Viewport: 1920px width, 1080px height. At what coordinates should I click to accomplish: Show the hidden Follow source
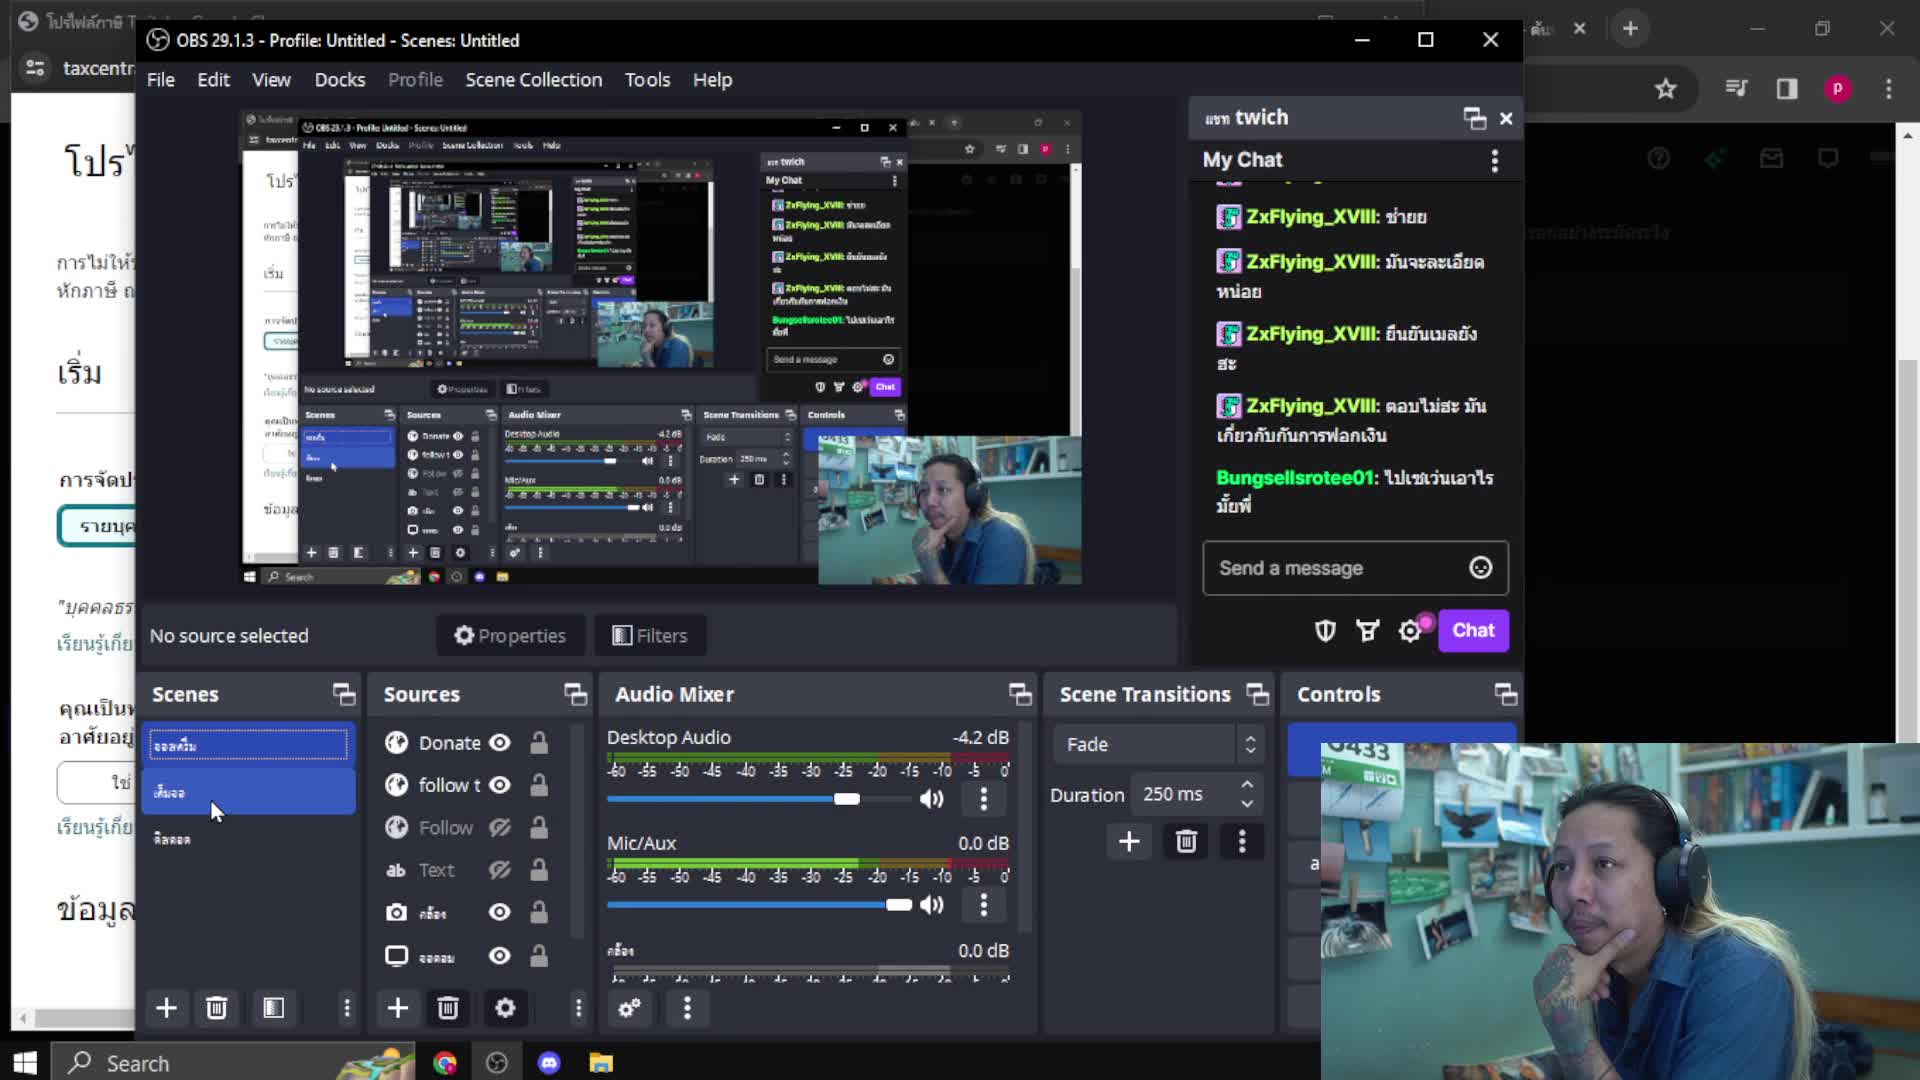click(x=500, y=827)
